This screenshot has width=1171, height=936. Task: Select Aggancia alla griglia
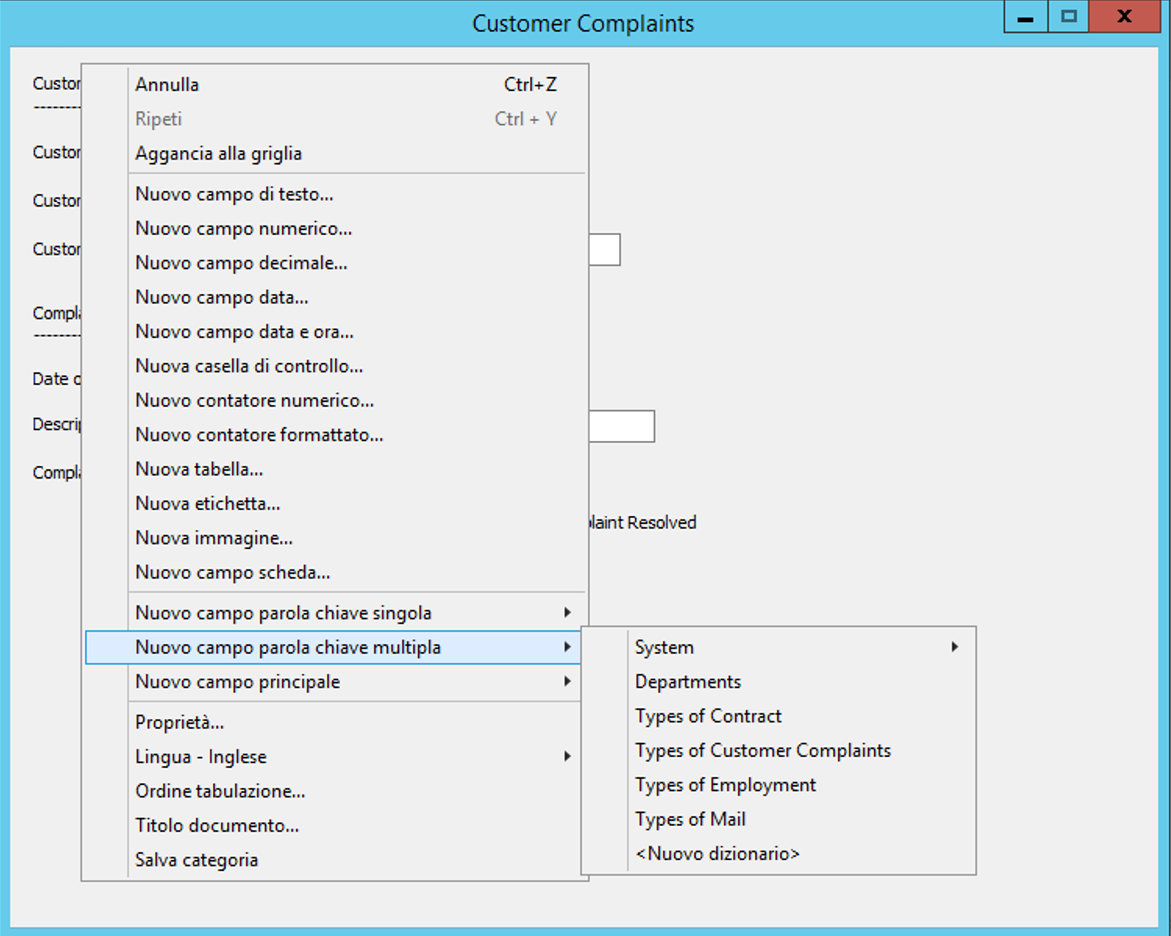(x=334, y=153)
